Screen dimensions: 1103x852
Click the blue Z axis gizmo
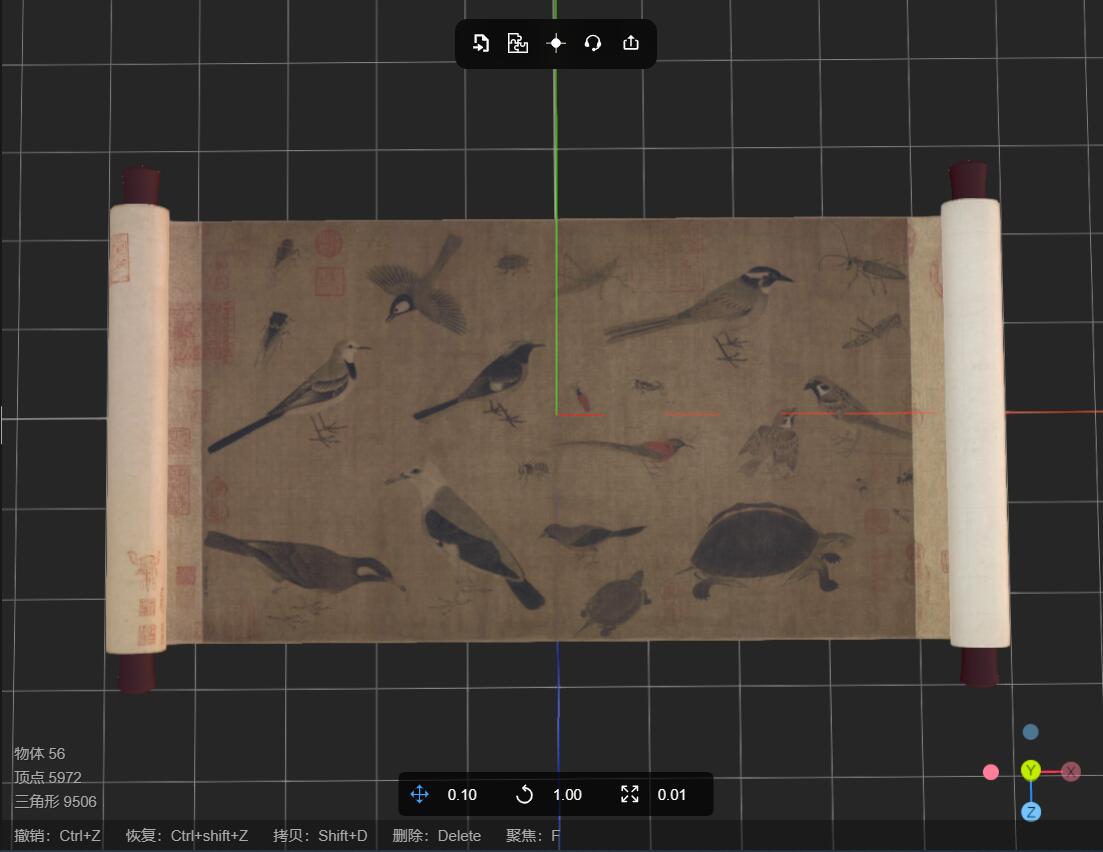1031,812
